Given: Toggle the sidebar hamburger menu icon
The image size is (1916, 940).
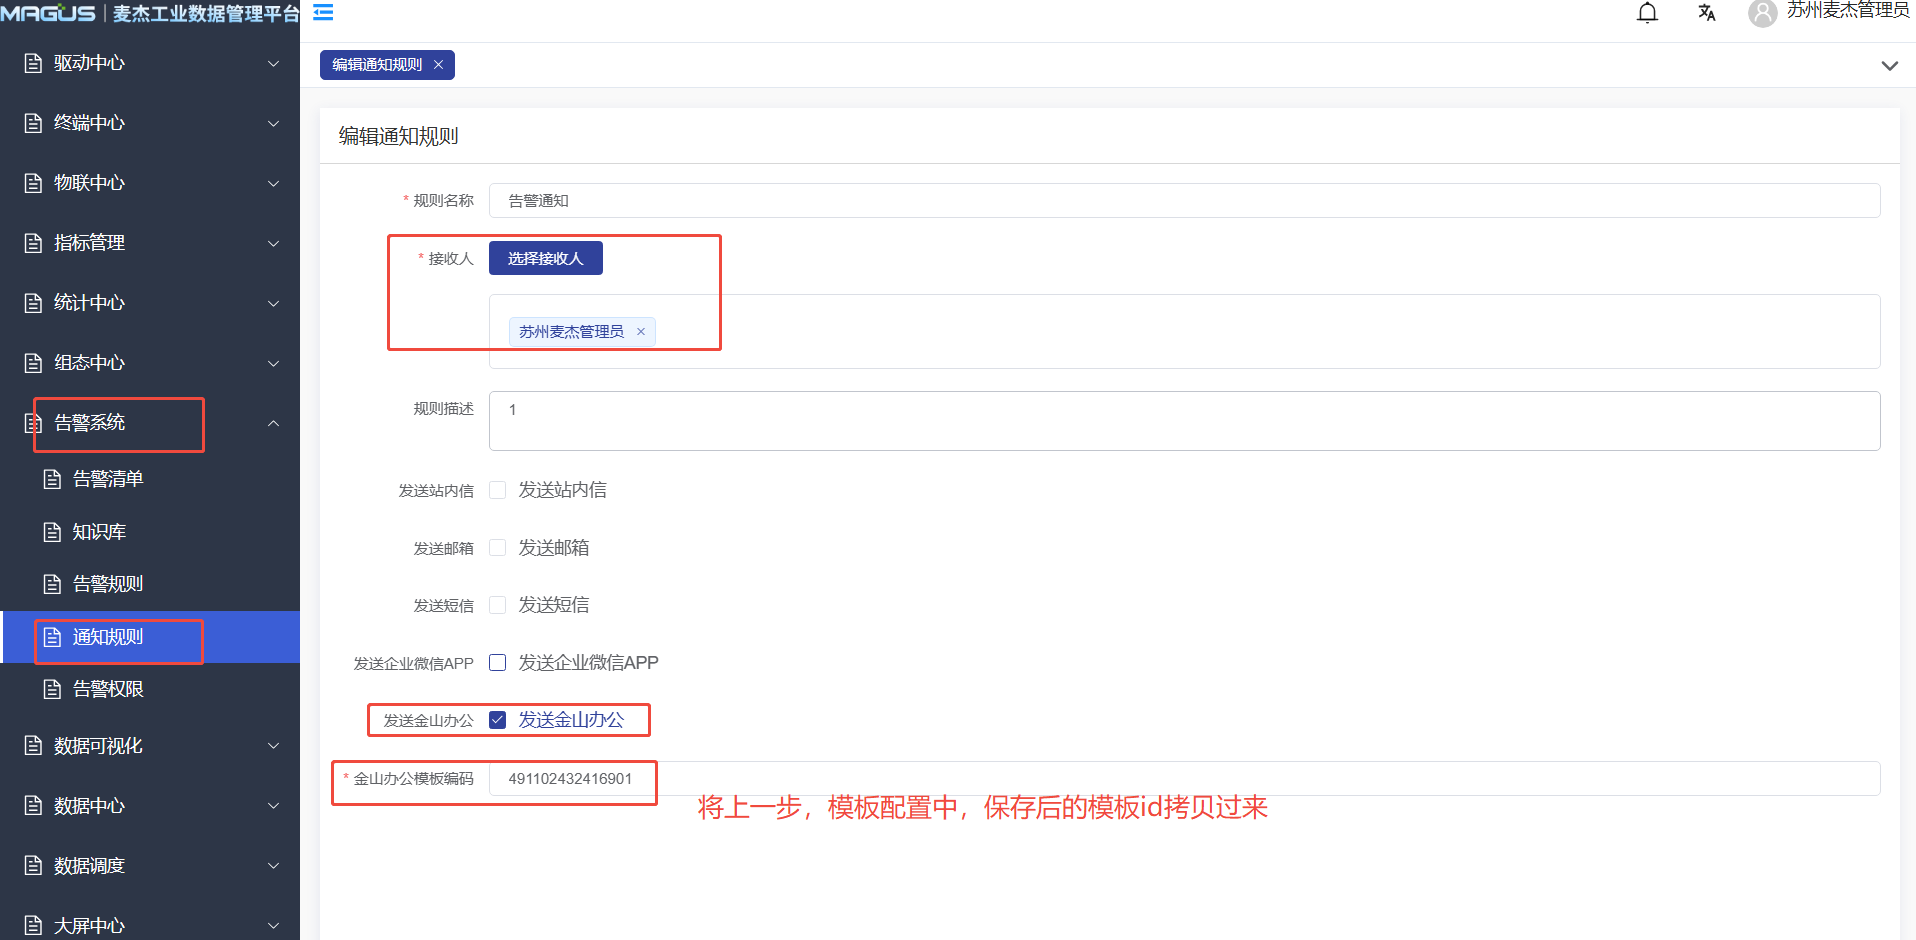Looking at the screenshot, I should [x=323, y=13].
